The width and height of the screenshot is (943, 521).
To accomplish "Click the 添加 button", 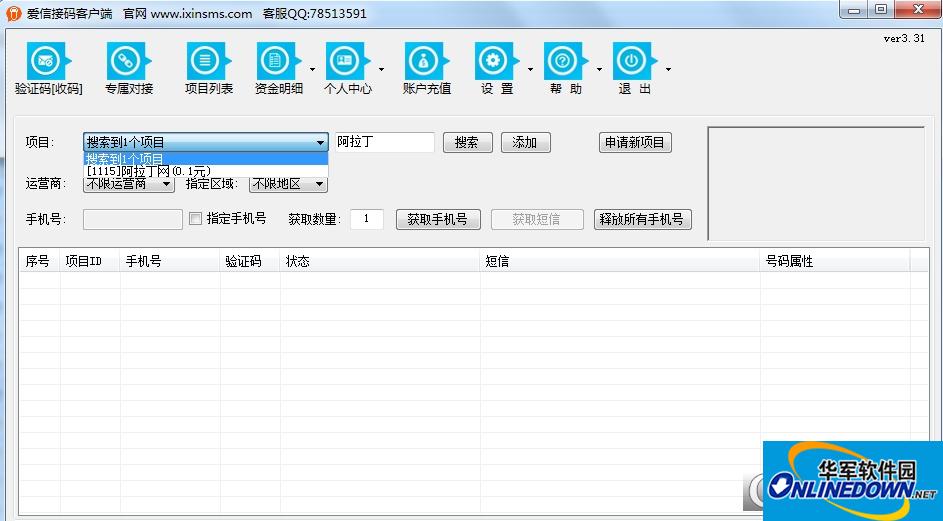I will (525, 143).
